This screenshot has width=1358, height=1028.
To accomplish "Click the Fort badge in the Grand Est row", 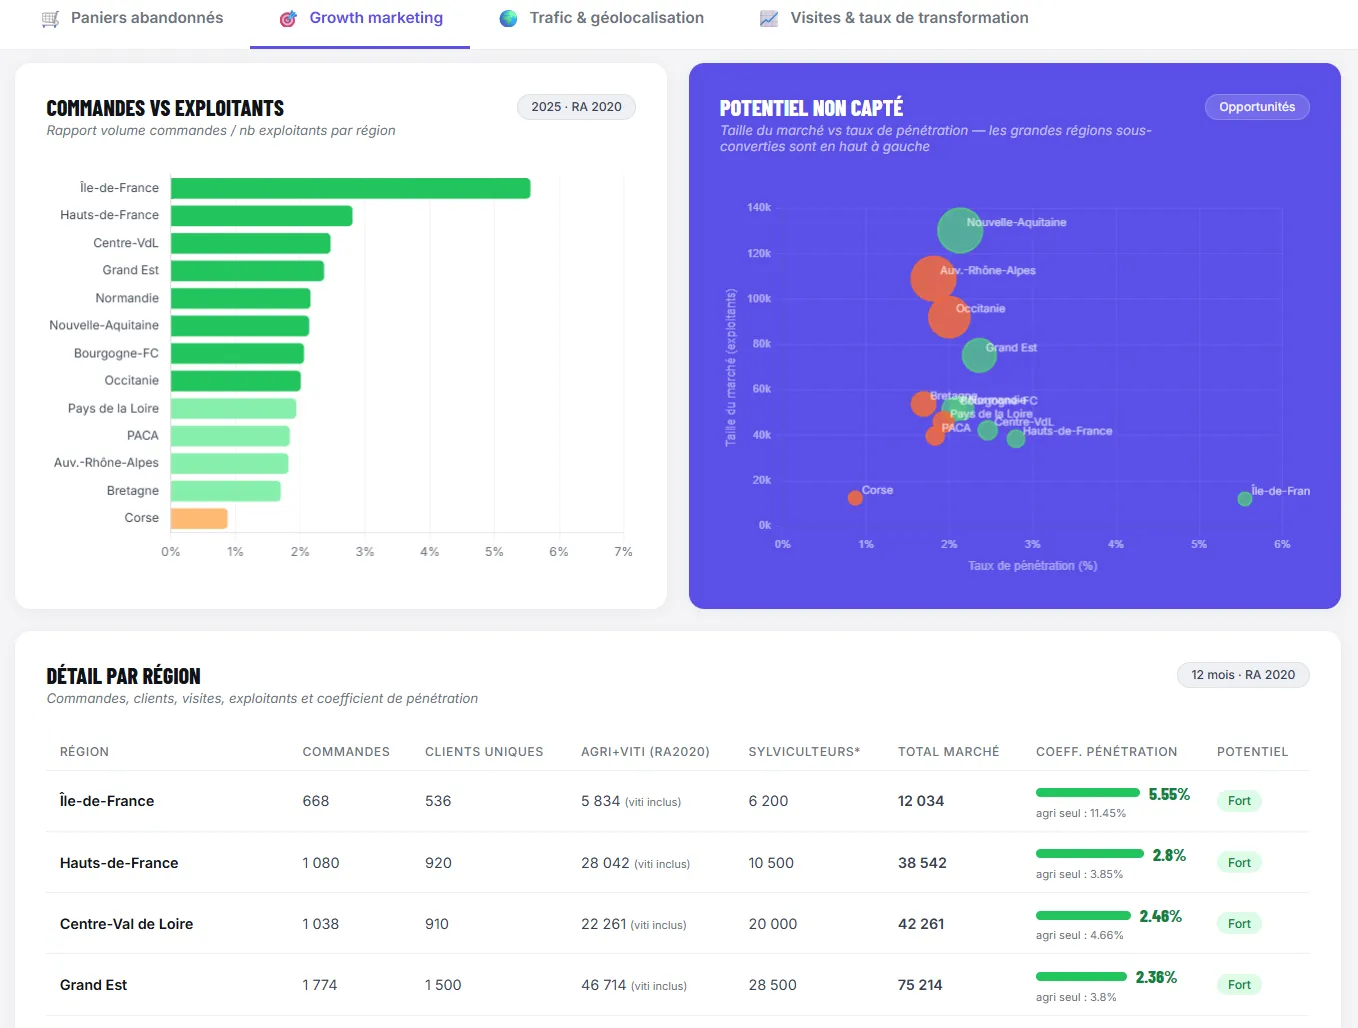I will pyautogui.click(x=1239, y=985).
